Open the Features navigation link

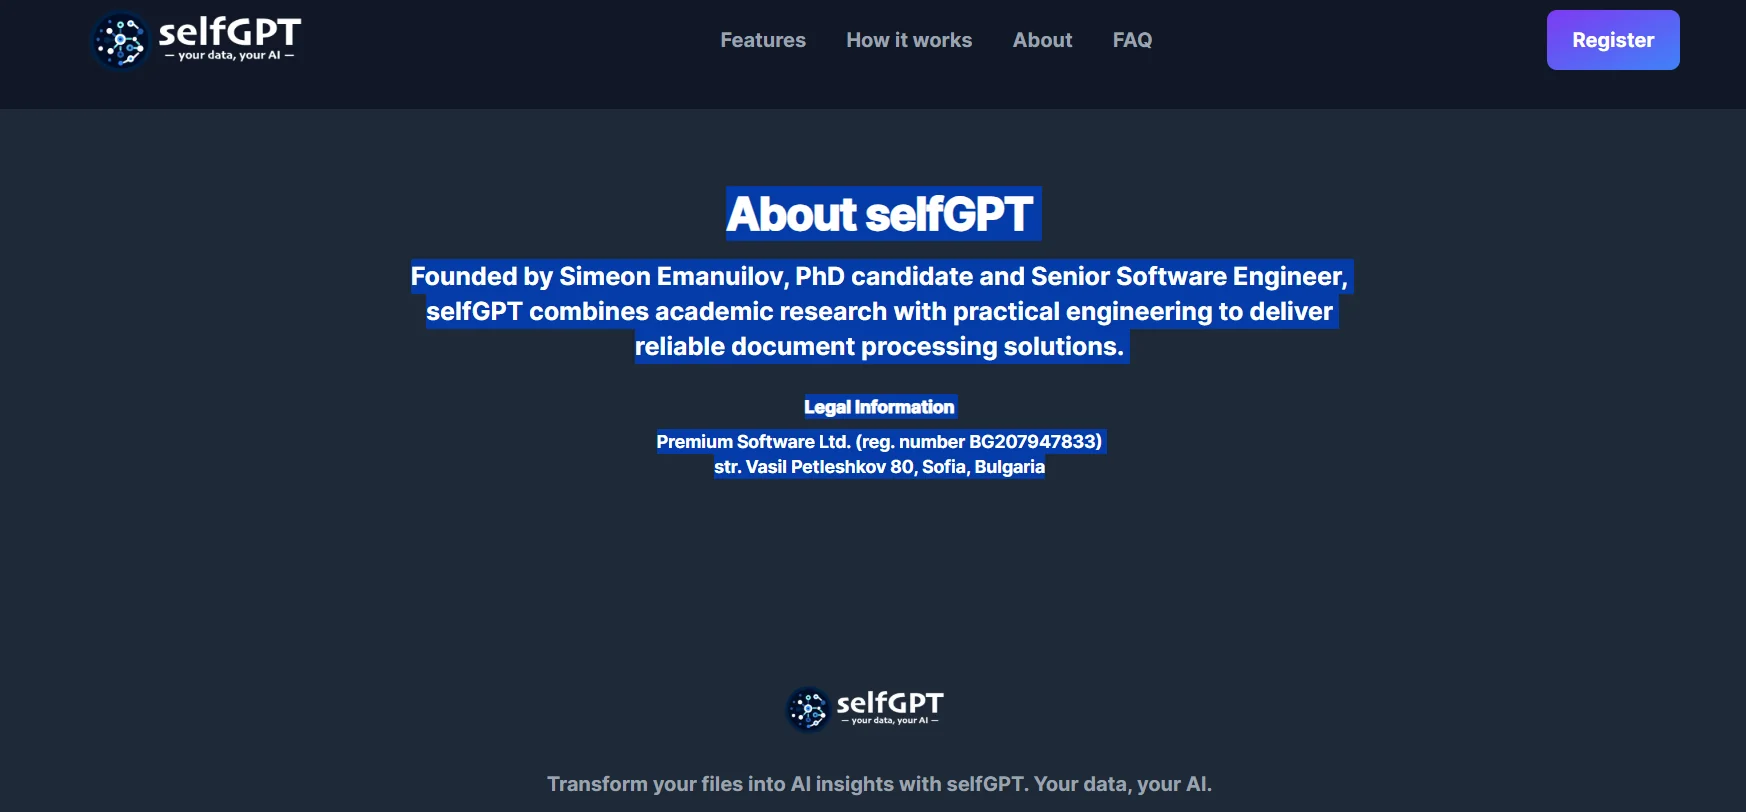(x=763, y=40)
